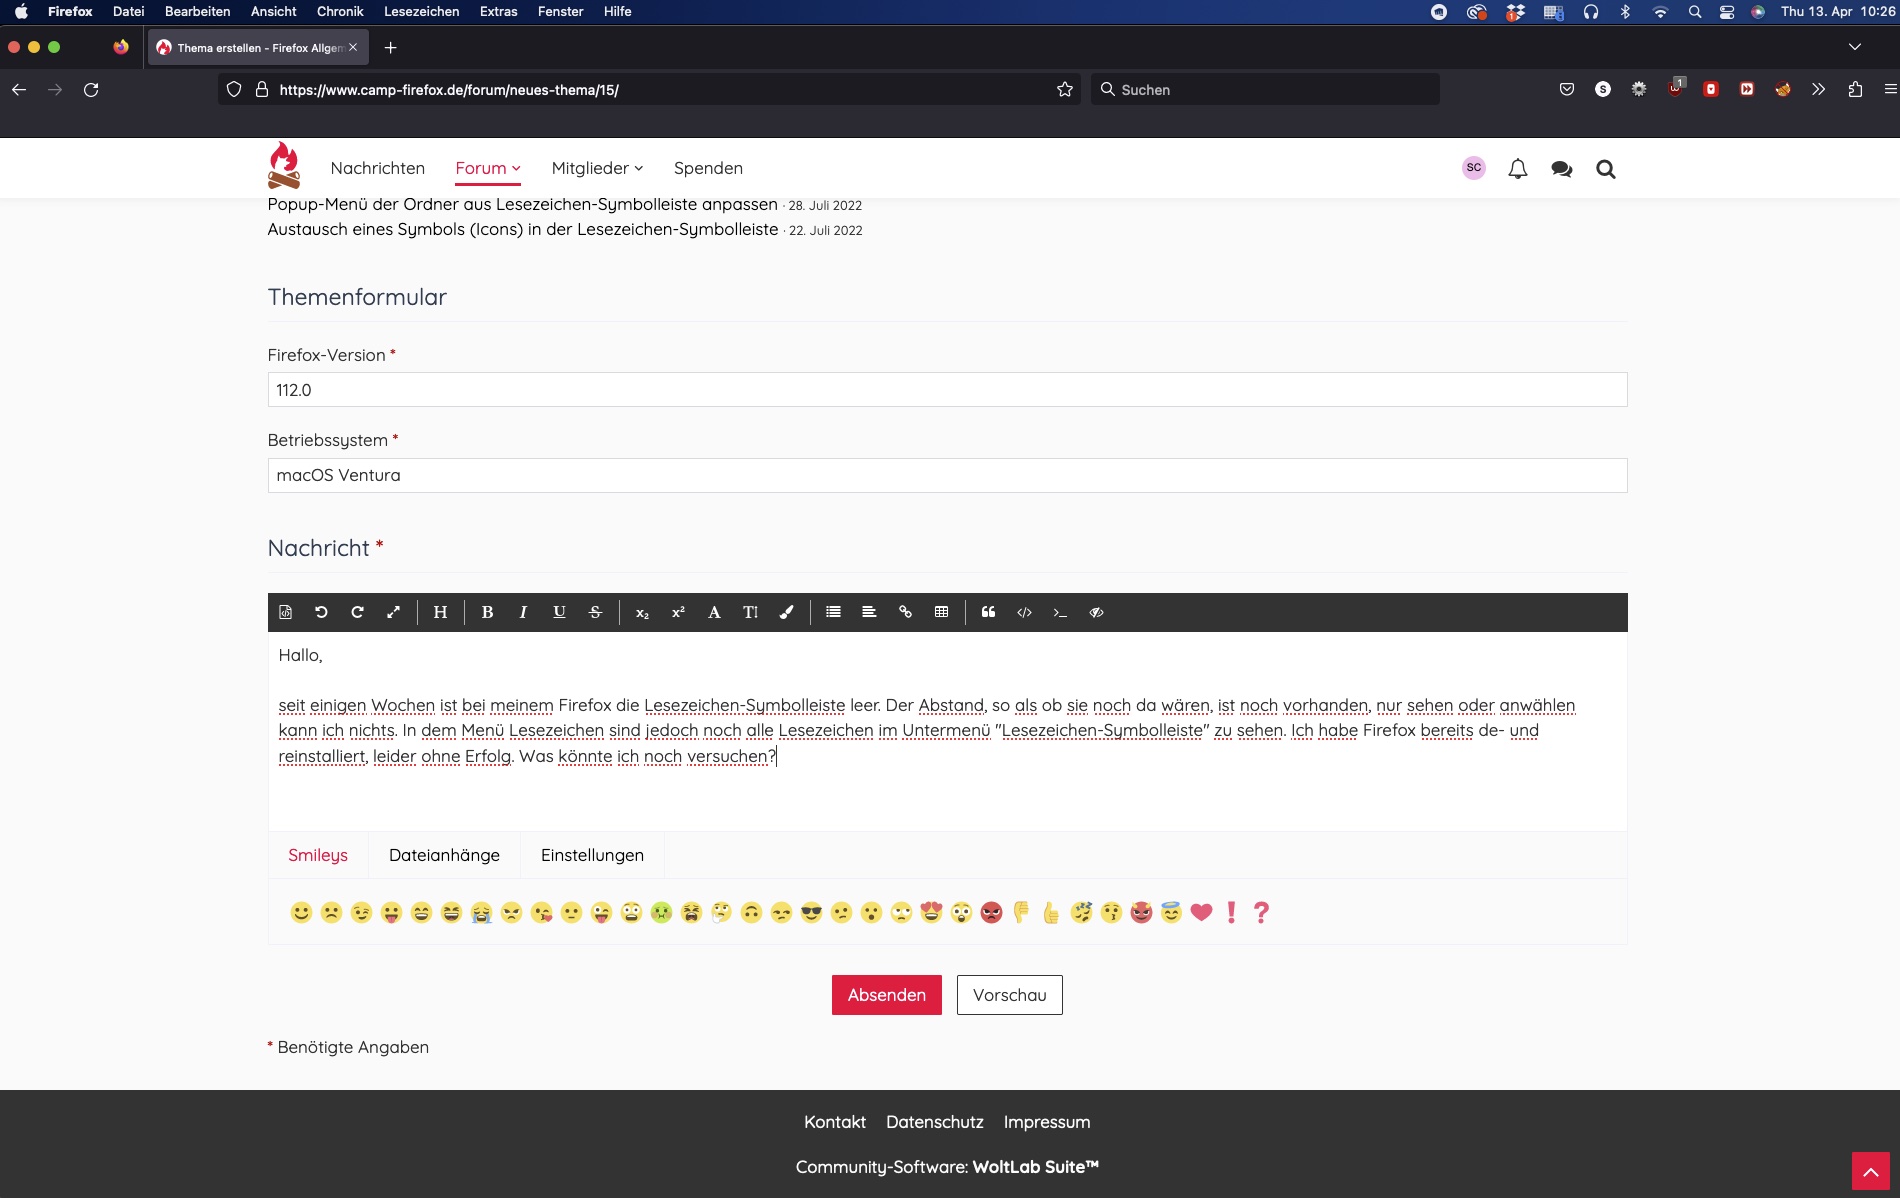Screen dimensions: 1900x1198
Task: Switch to the Dateianhänge tab
Action: click(444, 855)
